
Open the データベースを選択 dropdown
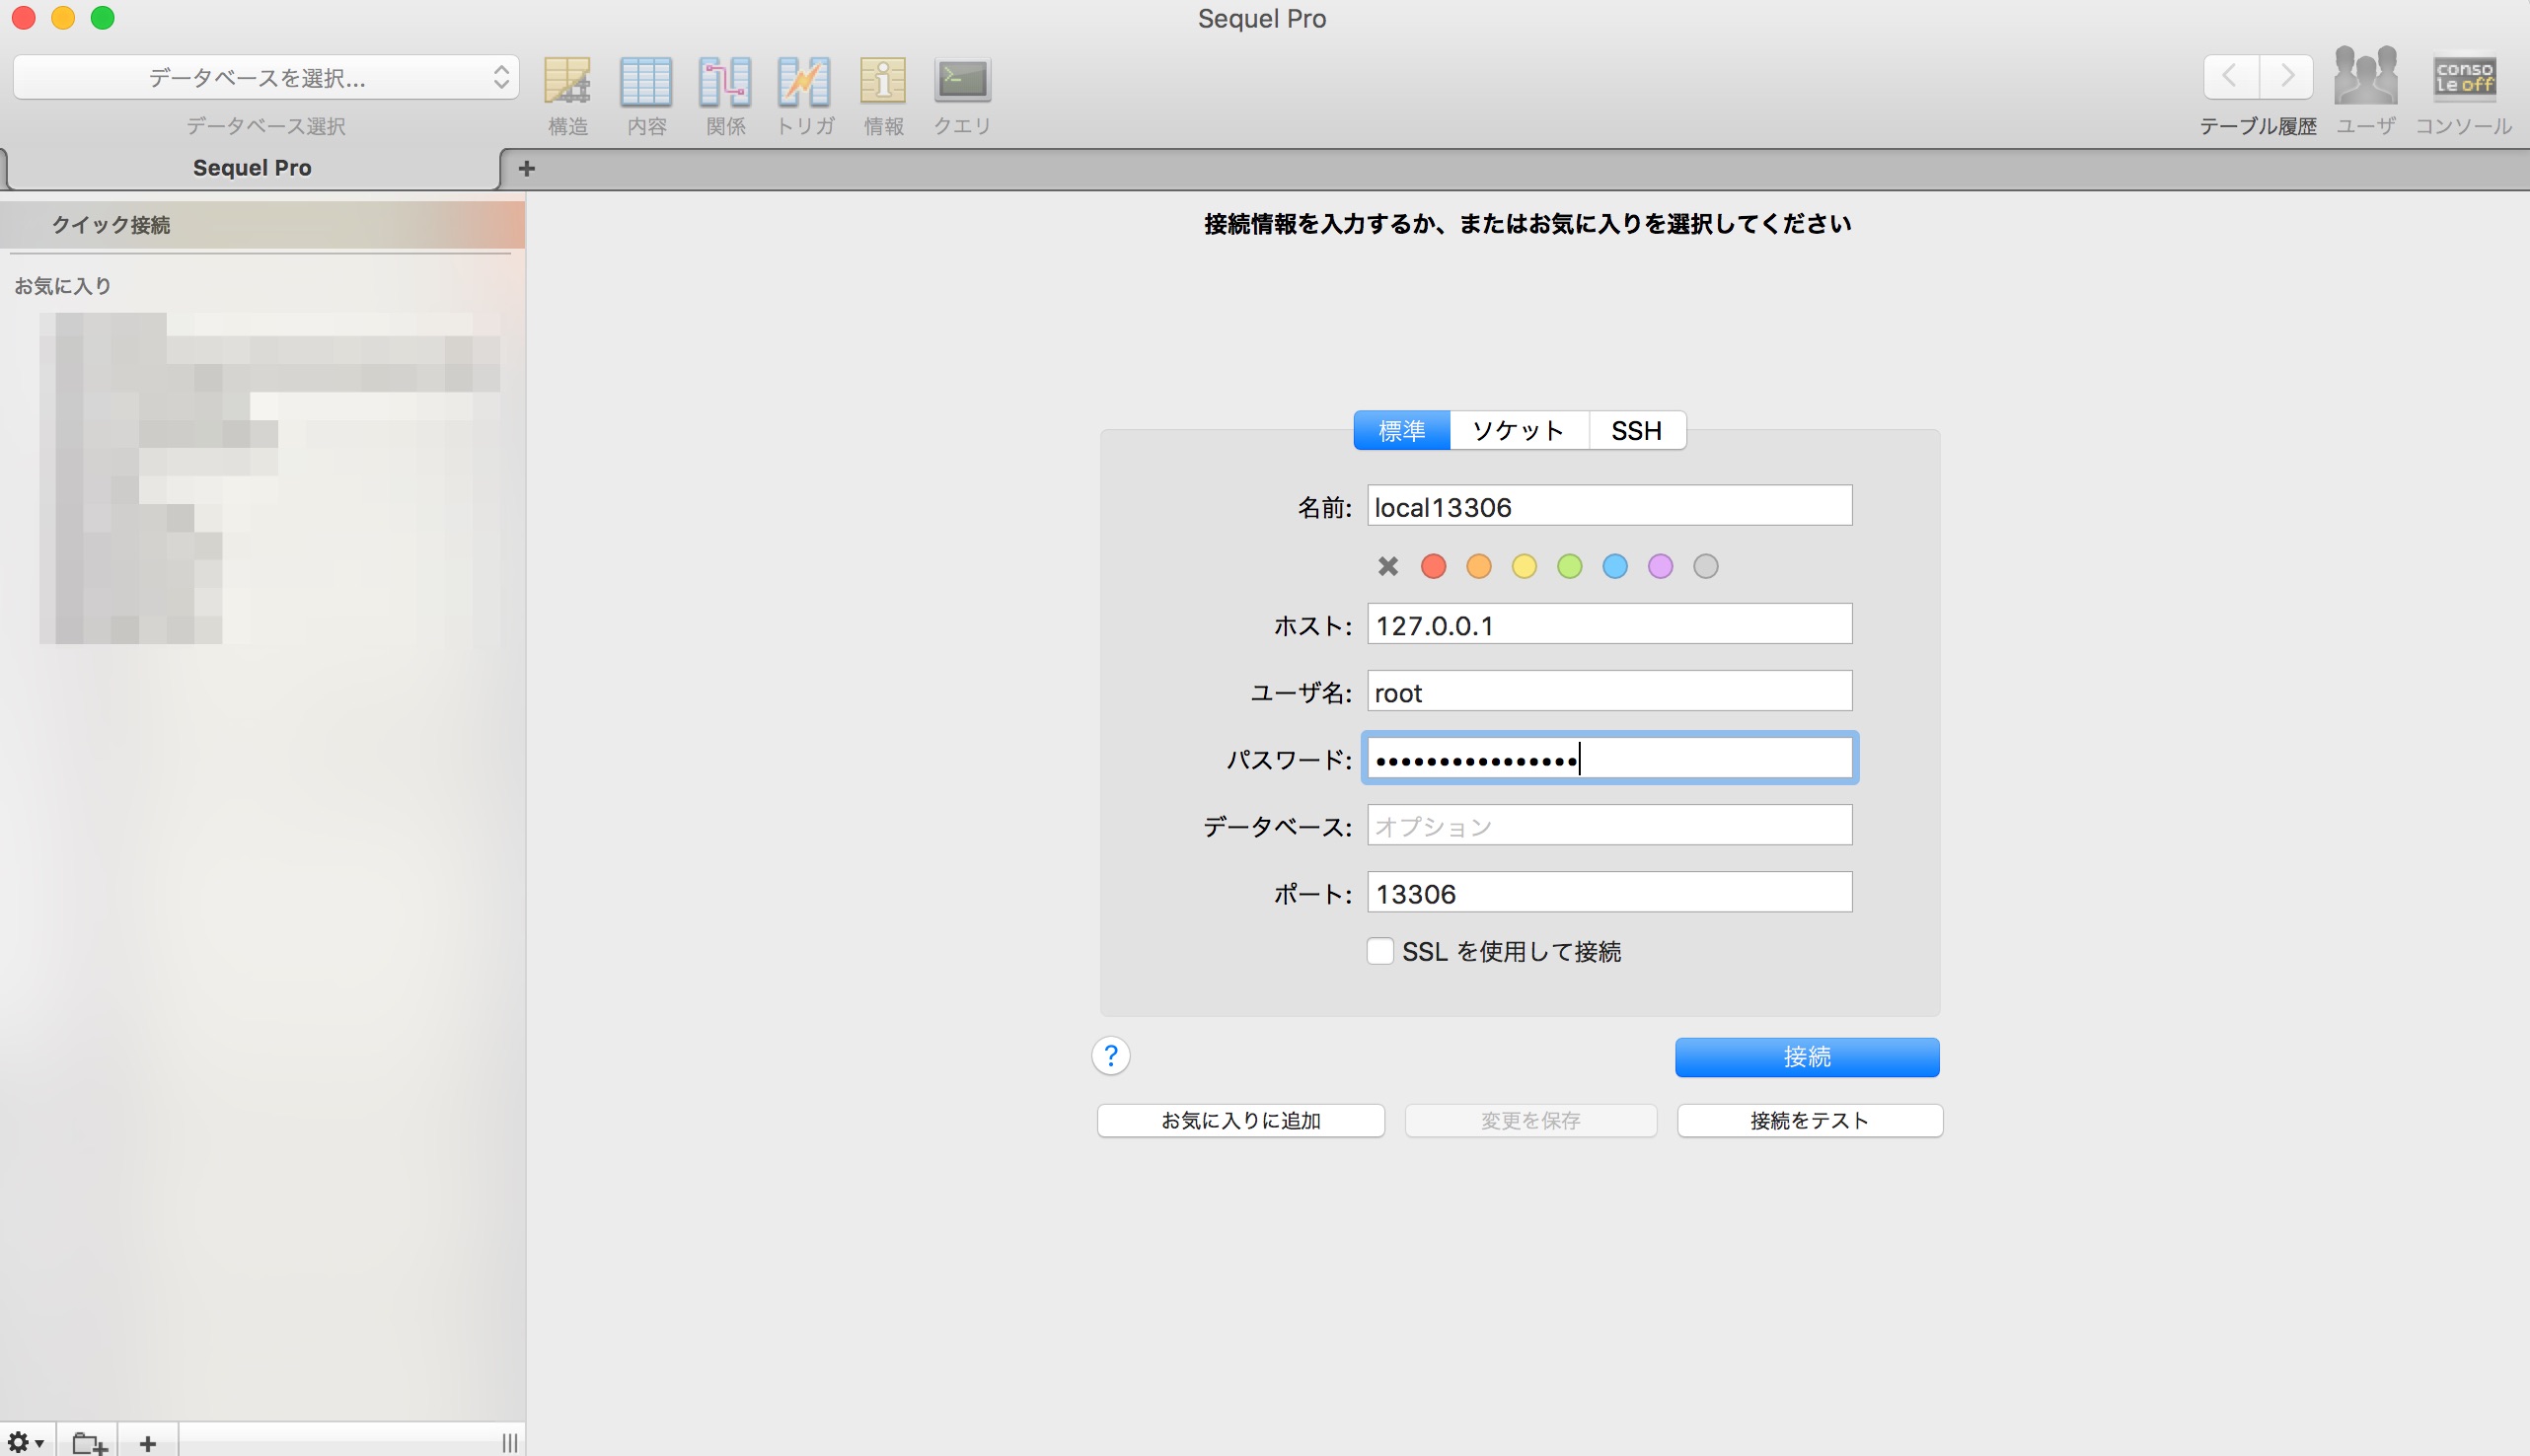pyautogui.click(x=266, y=77)
